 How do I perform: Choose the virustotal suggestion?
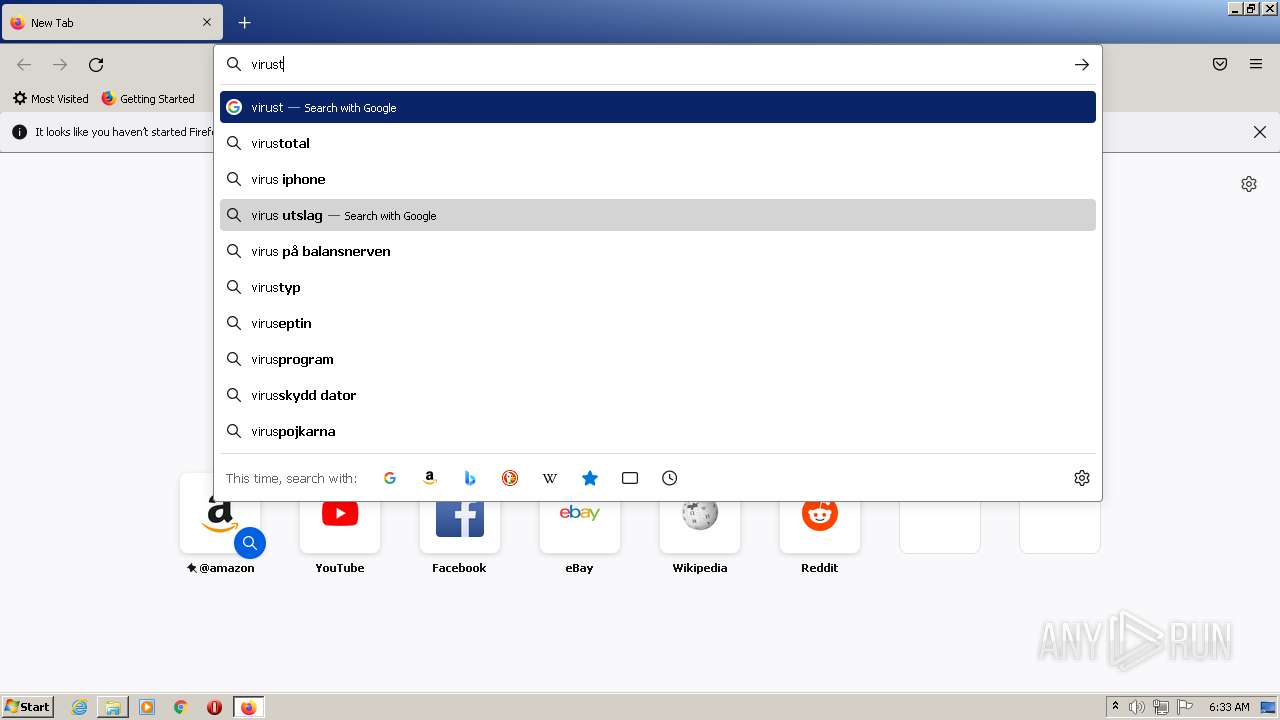[x=658, y=143]
